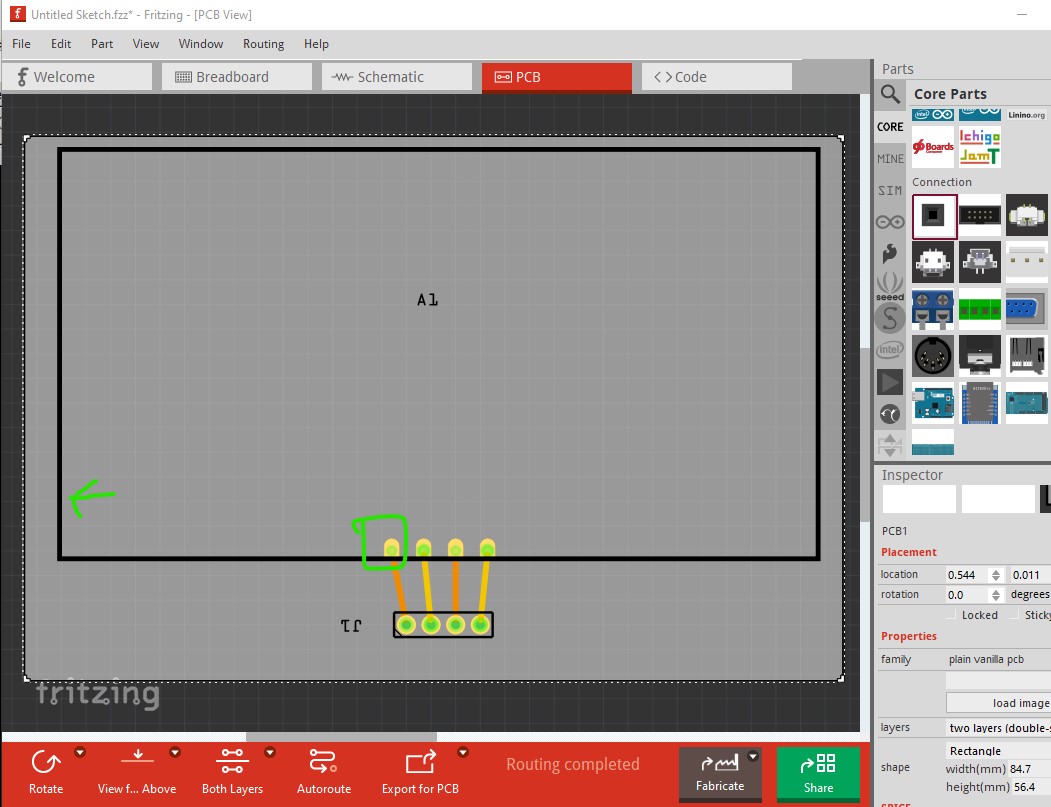1051x807 pixels.
Task: Click the Rotate toolbar button
Action: (x=46, y=771)
